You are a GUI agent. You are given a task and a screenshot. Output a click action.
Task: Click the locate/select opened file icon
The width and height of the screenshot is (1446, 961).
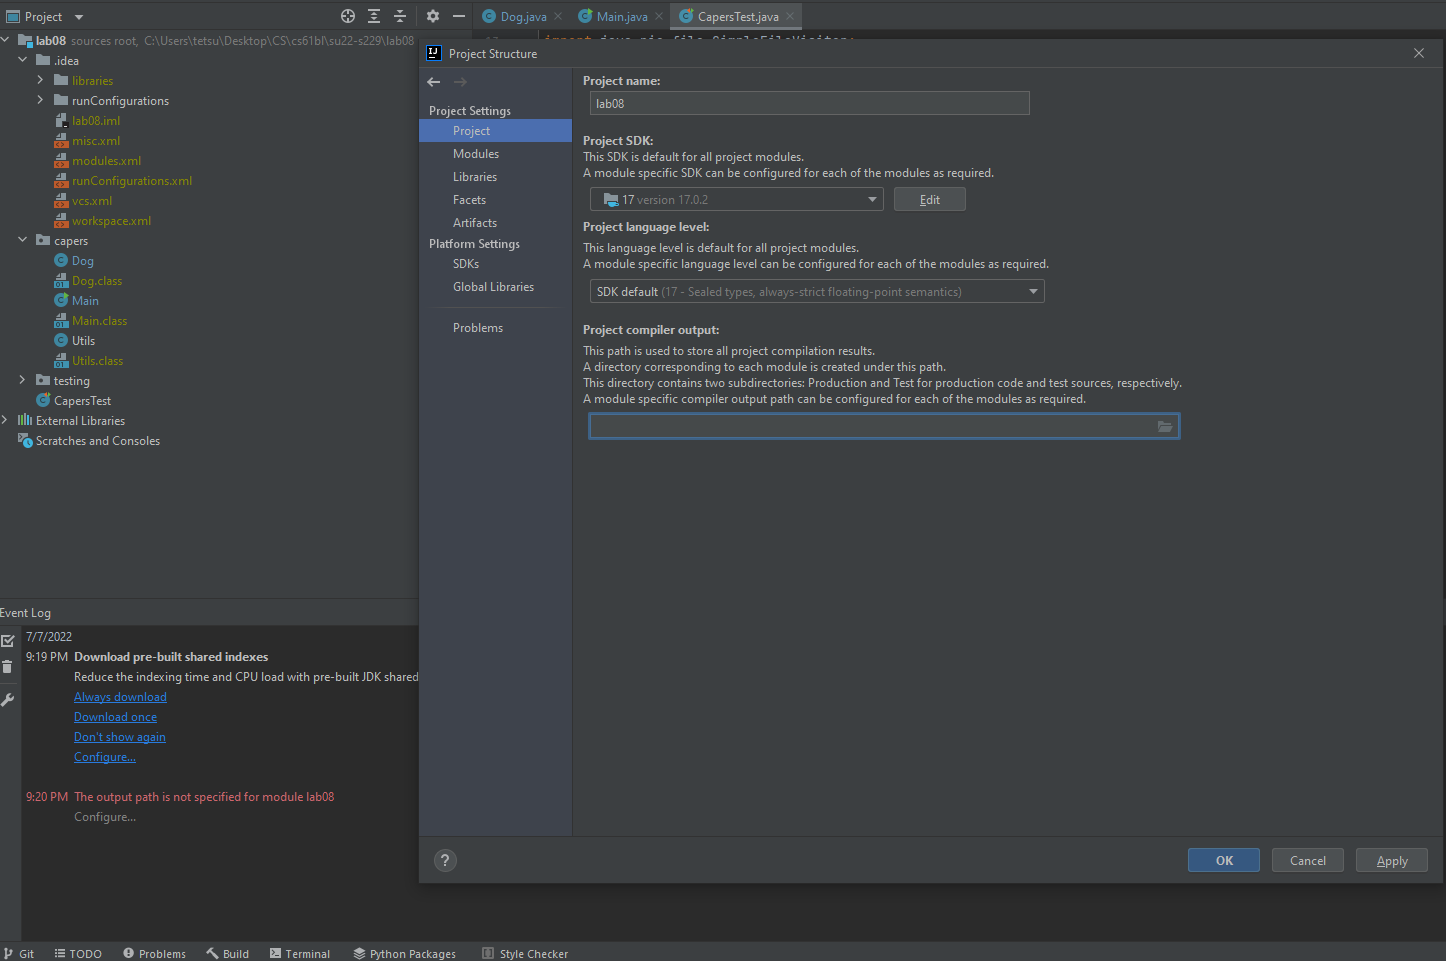click(x=348, y=16)
